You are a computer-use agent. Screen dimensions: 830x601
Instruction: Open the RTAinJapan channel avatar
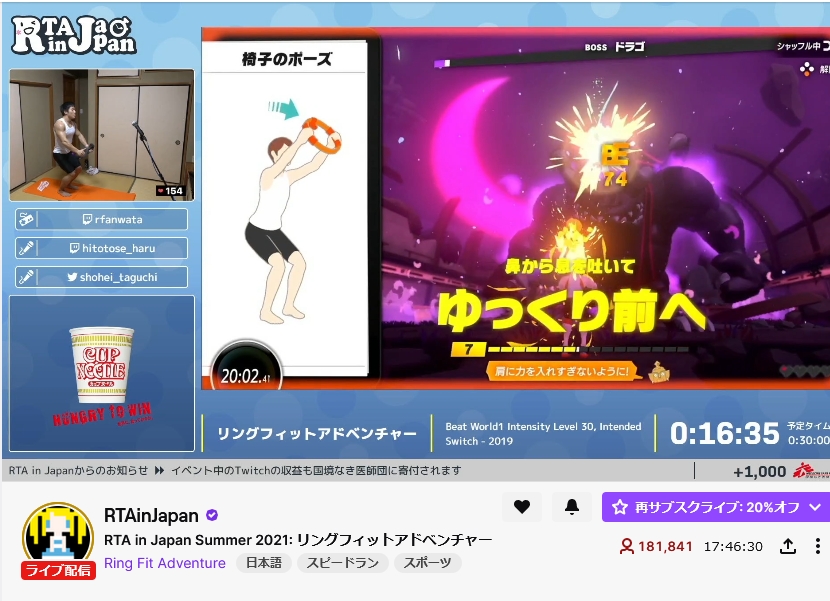coord(58,535)
